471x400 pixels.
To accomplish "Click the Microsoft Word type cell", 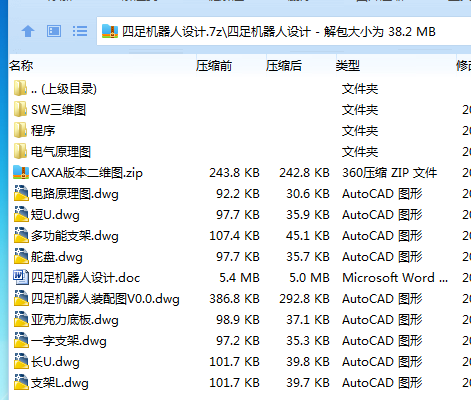I will pyautogui.click(x=395, y=278).
